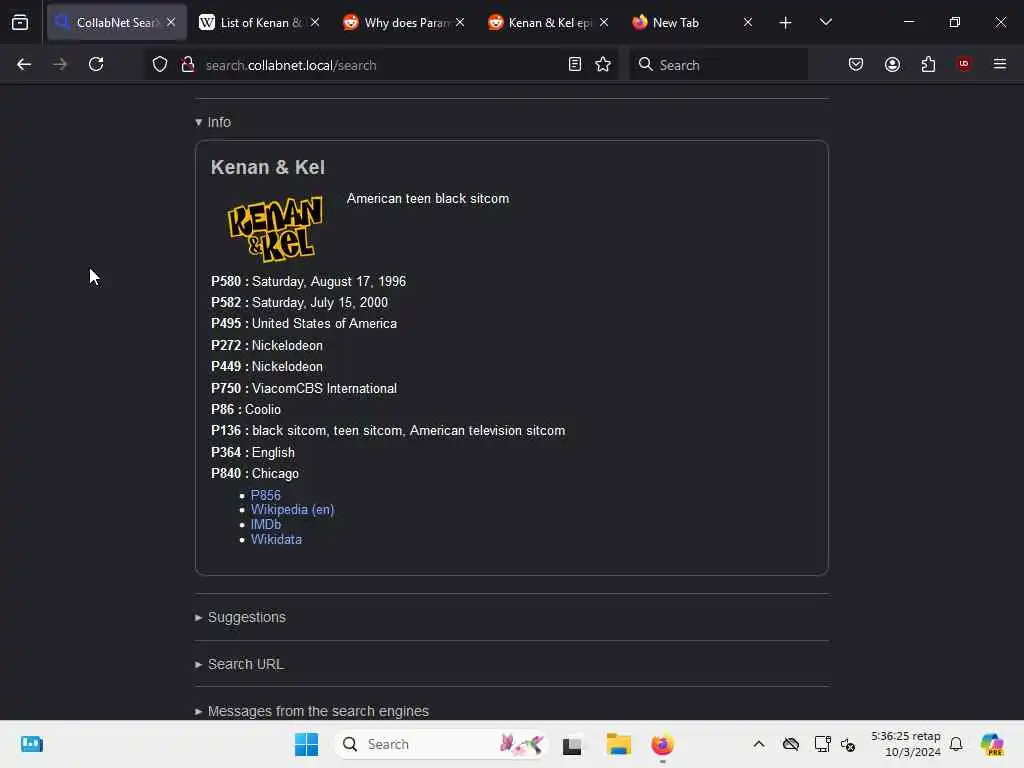Open the Wikidata link
Viewport: 1024px width, 768px height.
tap(276, 539)
